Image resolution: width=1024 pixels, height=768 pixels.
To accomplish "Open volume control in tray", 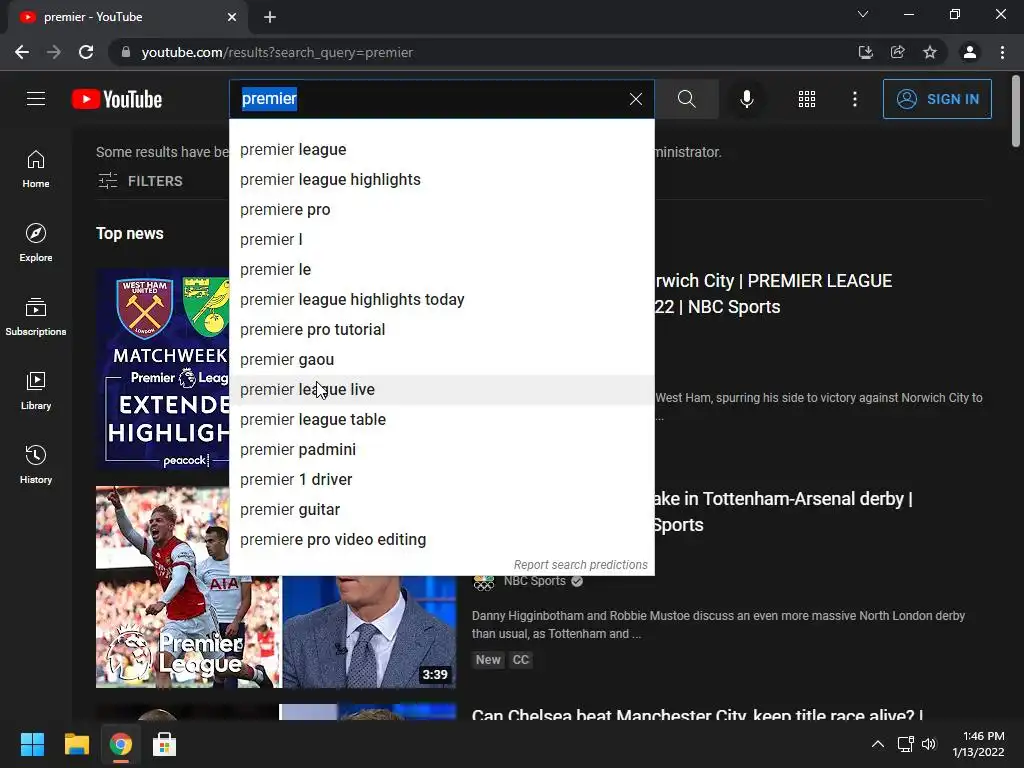I will 929,744.
